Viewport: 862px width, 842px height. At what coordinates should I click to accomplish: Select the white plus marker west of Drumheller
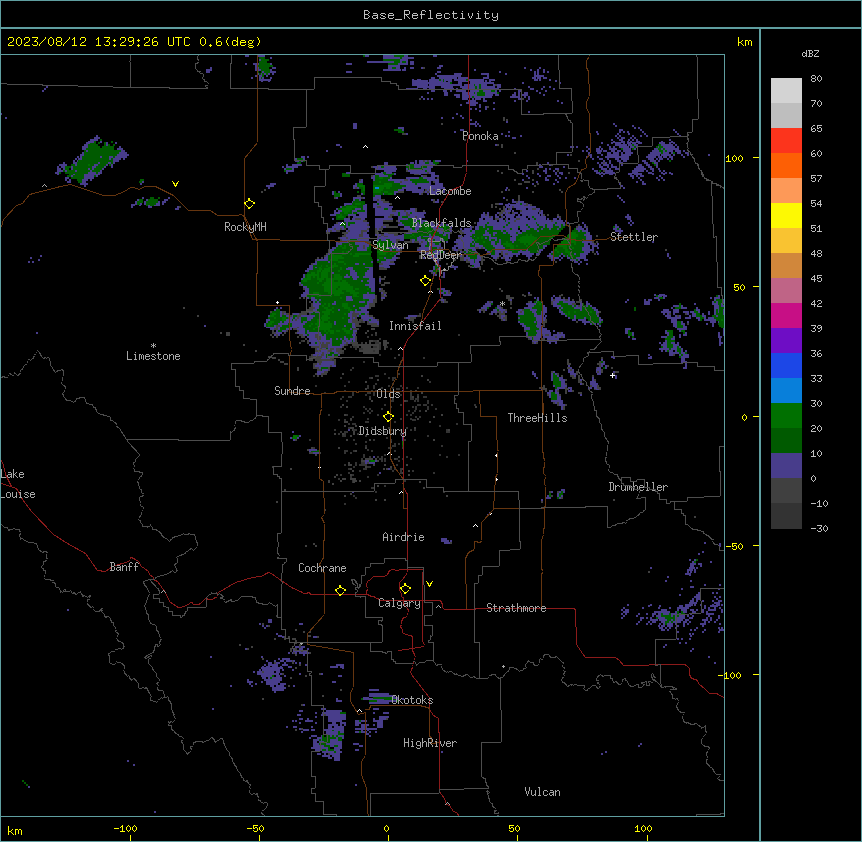pos(612,375)
